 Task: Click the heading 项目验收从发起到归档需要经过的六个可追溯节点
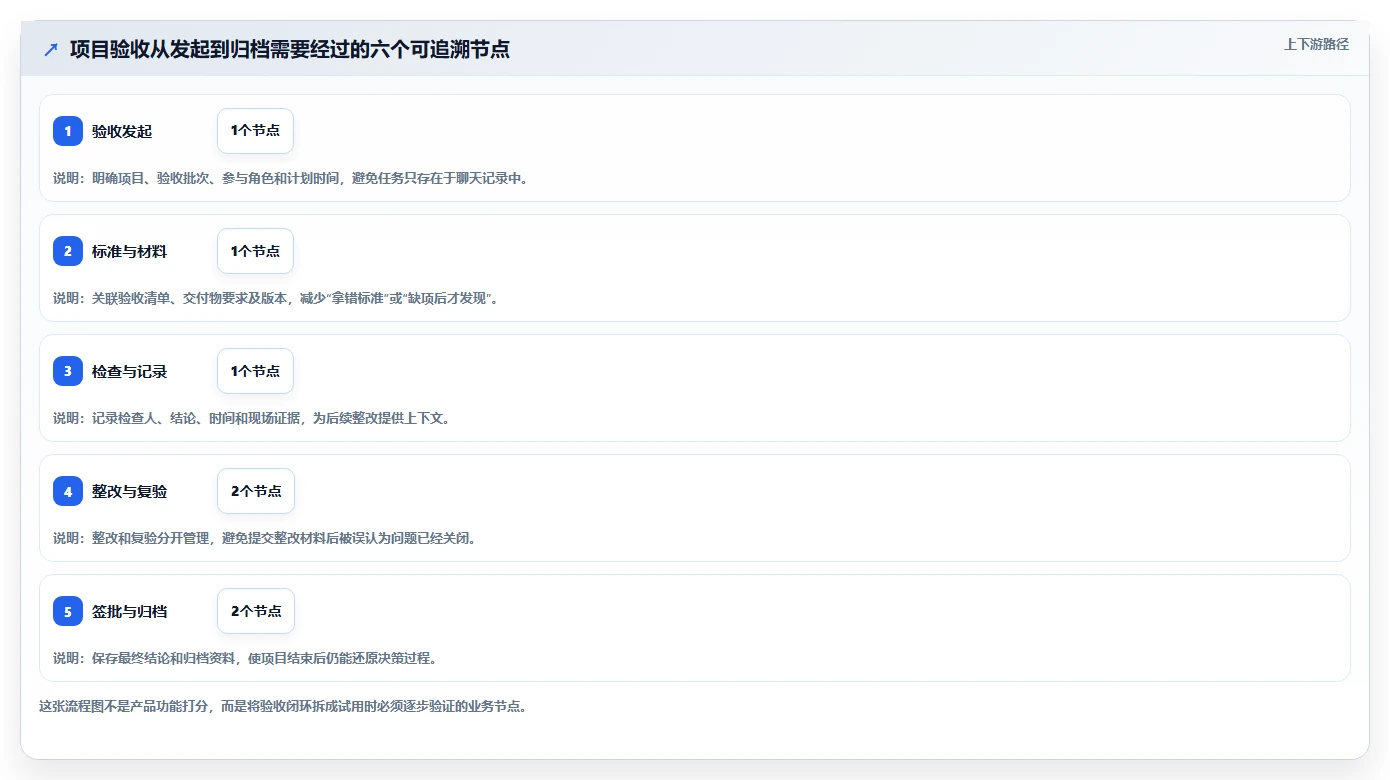point(290,50)
